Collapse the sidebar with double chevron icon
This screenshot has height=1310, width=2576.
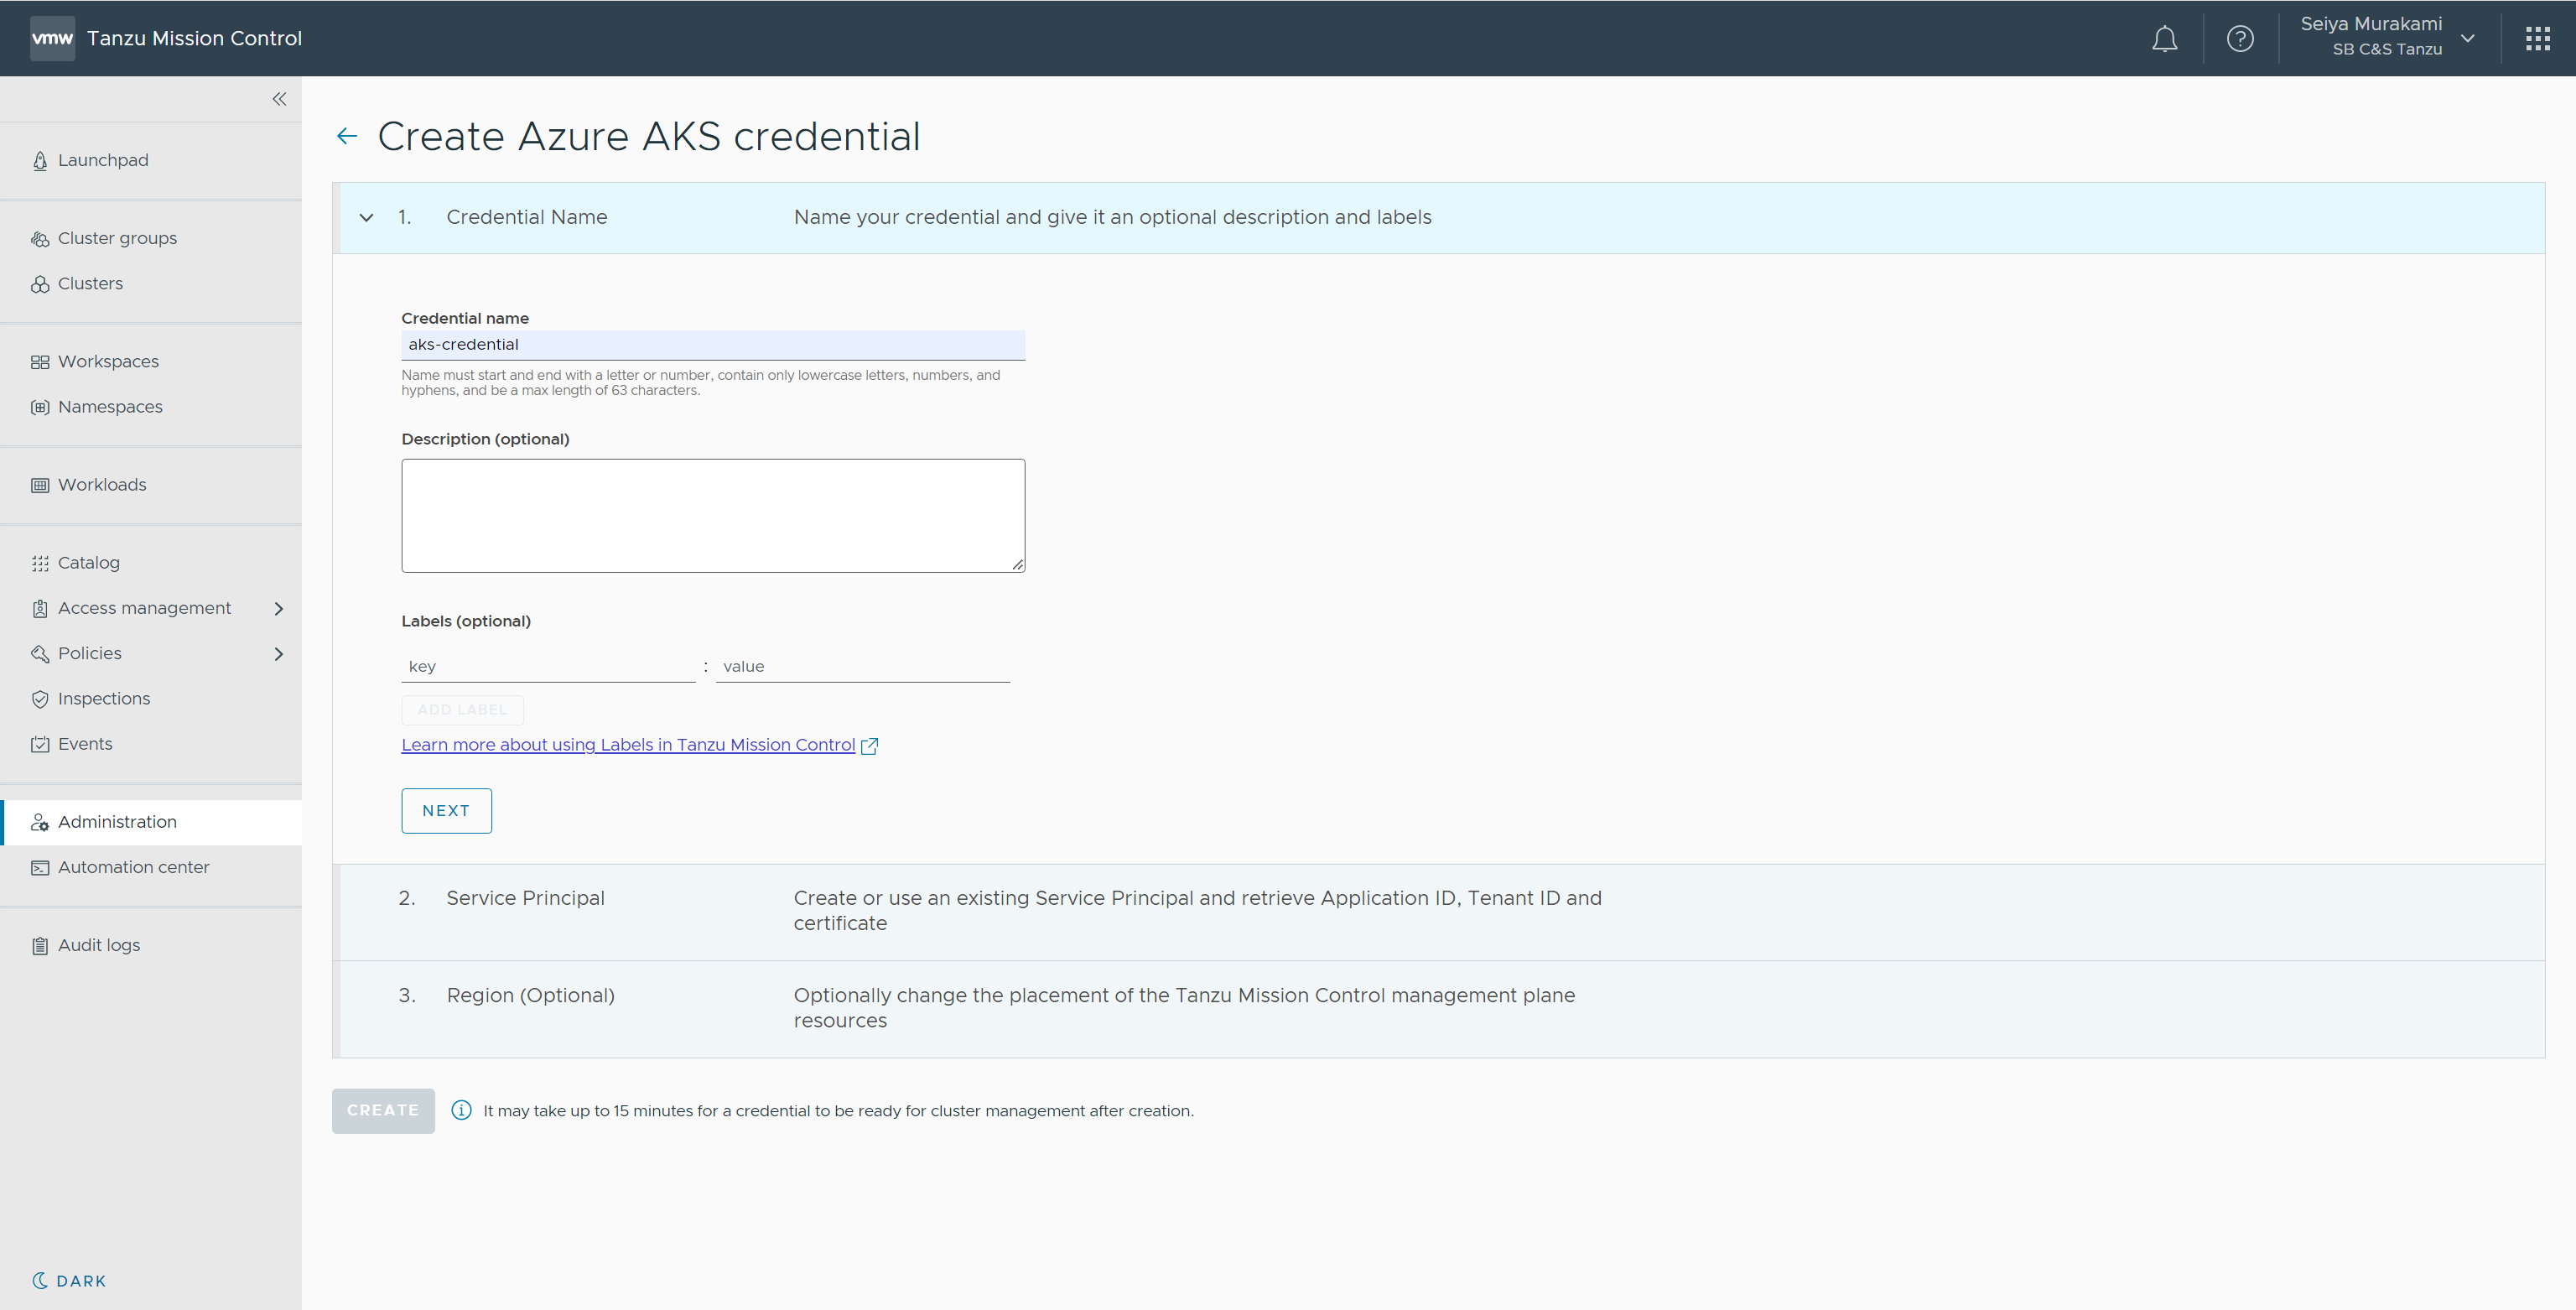tap(279, 99)
